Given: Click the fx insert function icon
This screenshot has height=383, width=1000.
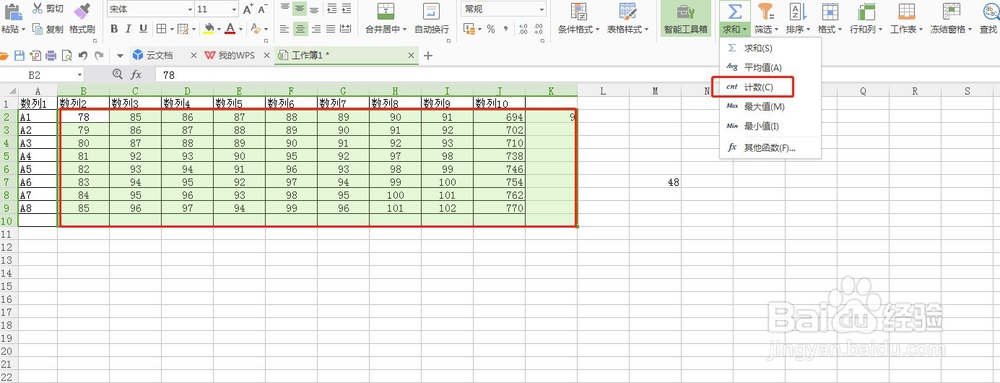Looking at the screenshot, I should 136,75.
